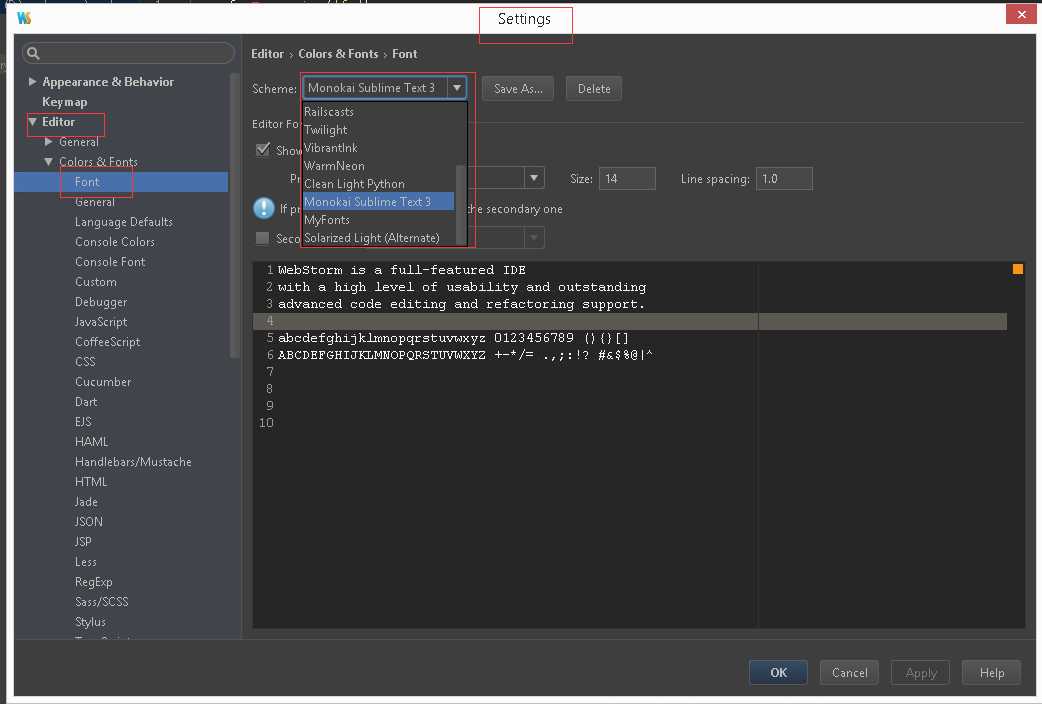The height and width of the screenshot is (704, 1042).
Task: Open RegExp colors settings
Action: click(93, 581)
